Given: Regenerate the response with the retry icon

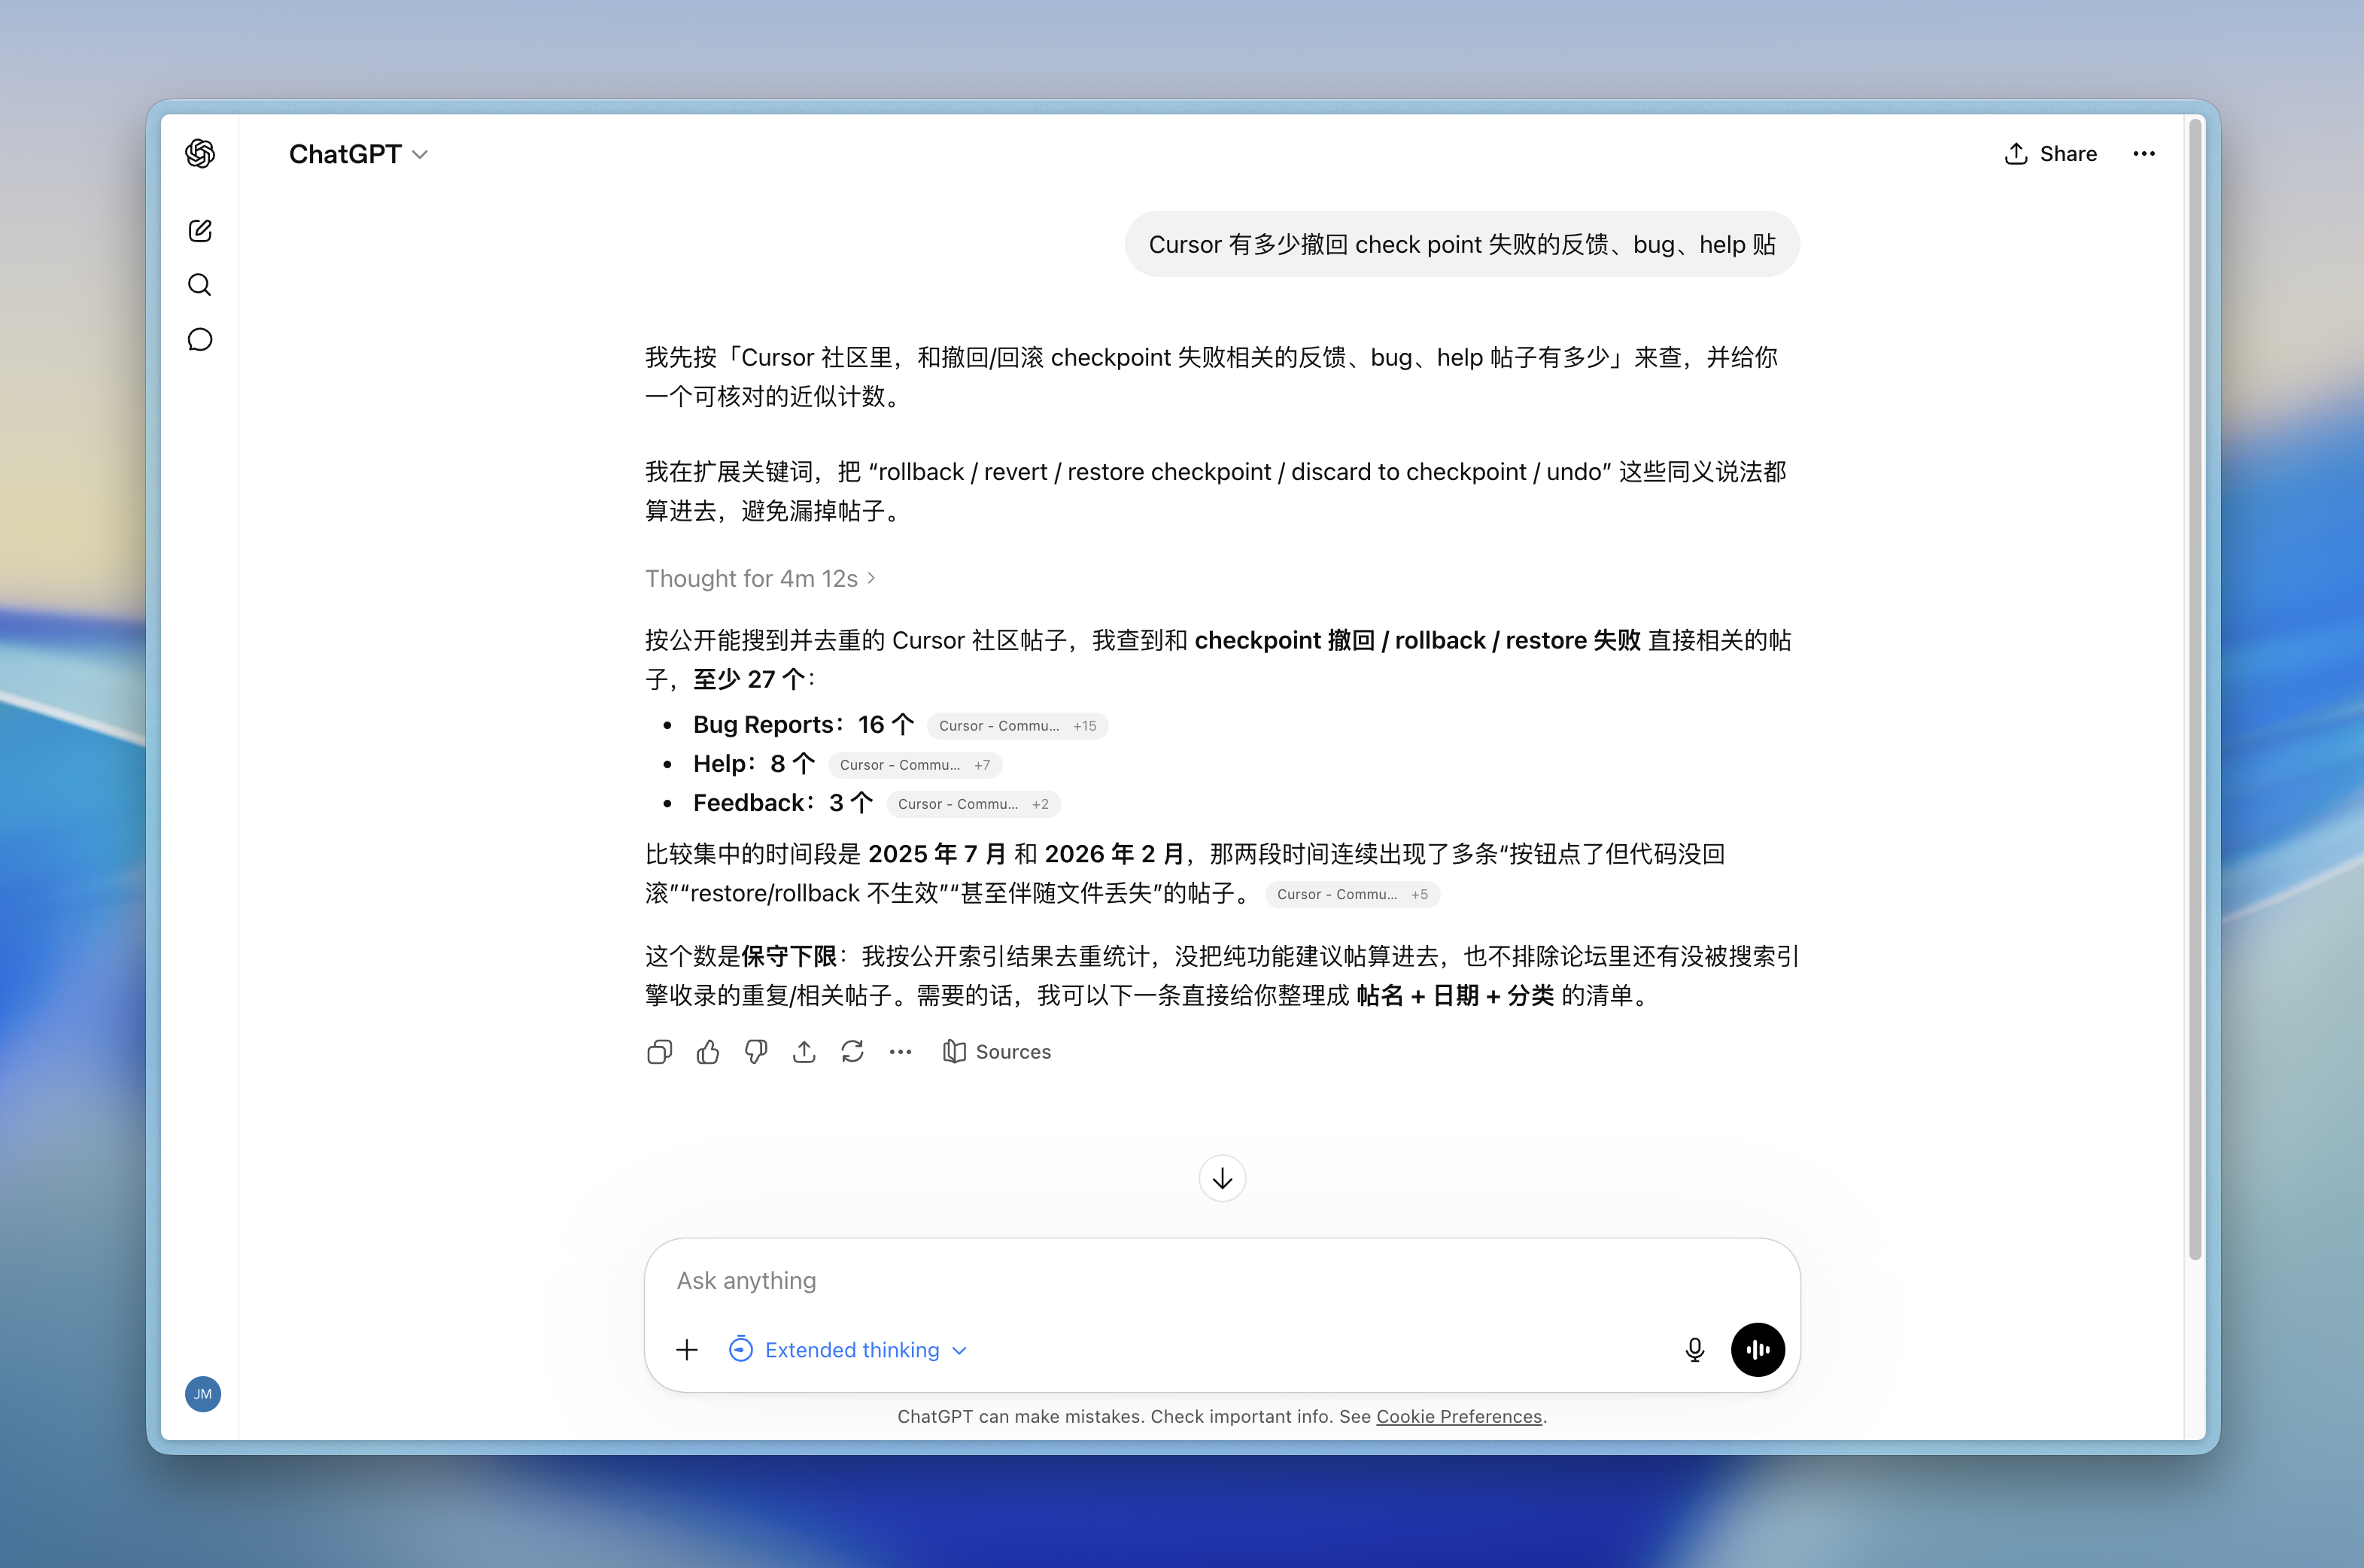Looking at the screenshot, I should [852, 1052].
